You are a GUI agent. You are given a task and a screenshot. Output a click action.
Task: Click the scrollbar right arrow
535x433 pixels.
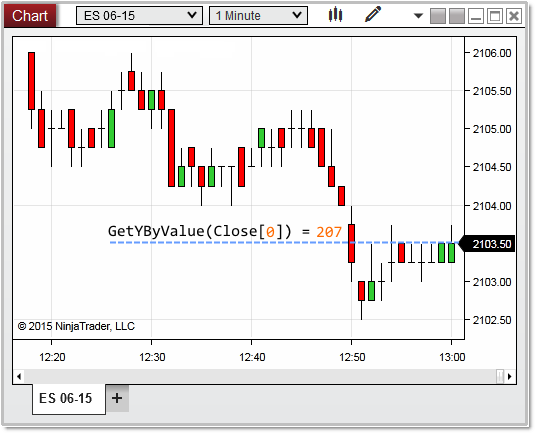point(510,376)
